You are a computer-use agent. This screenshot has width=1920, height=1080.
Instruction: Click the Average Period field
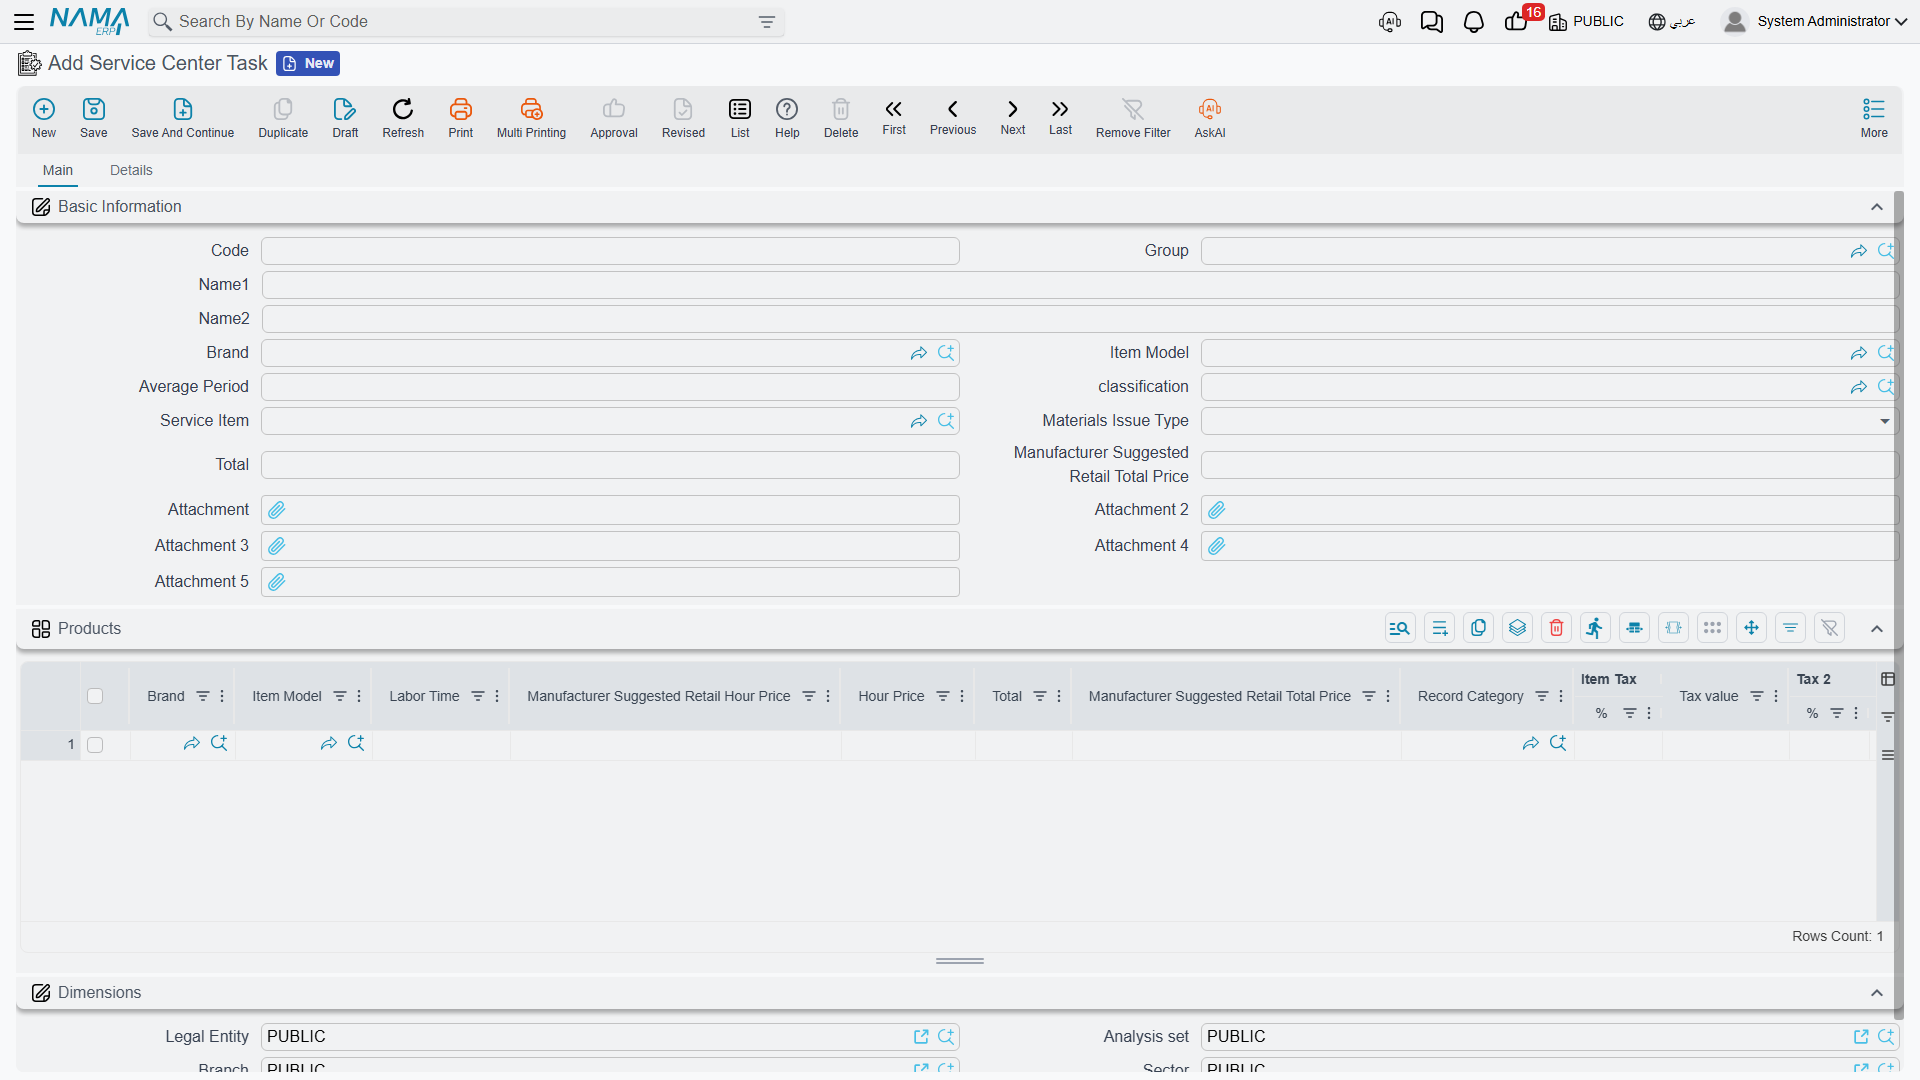610,387
